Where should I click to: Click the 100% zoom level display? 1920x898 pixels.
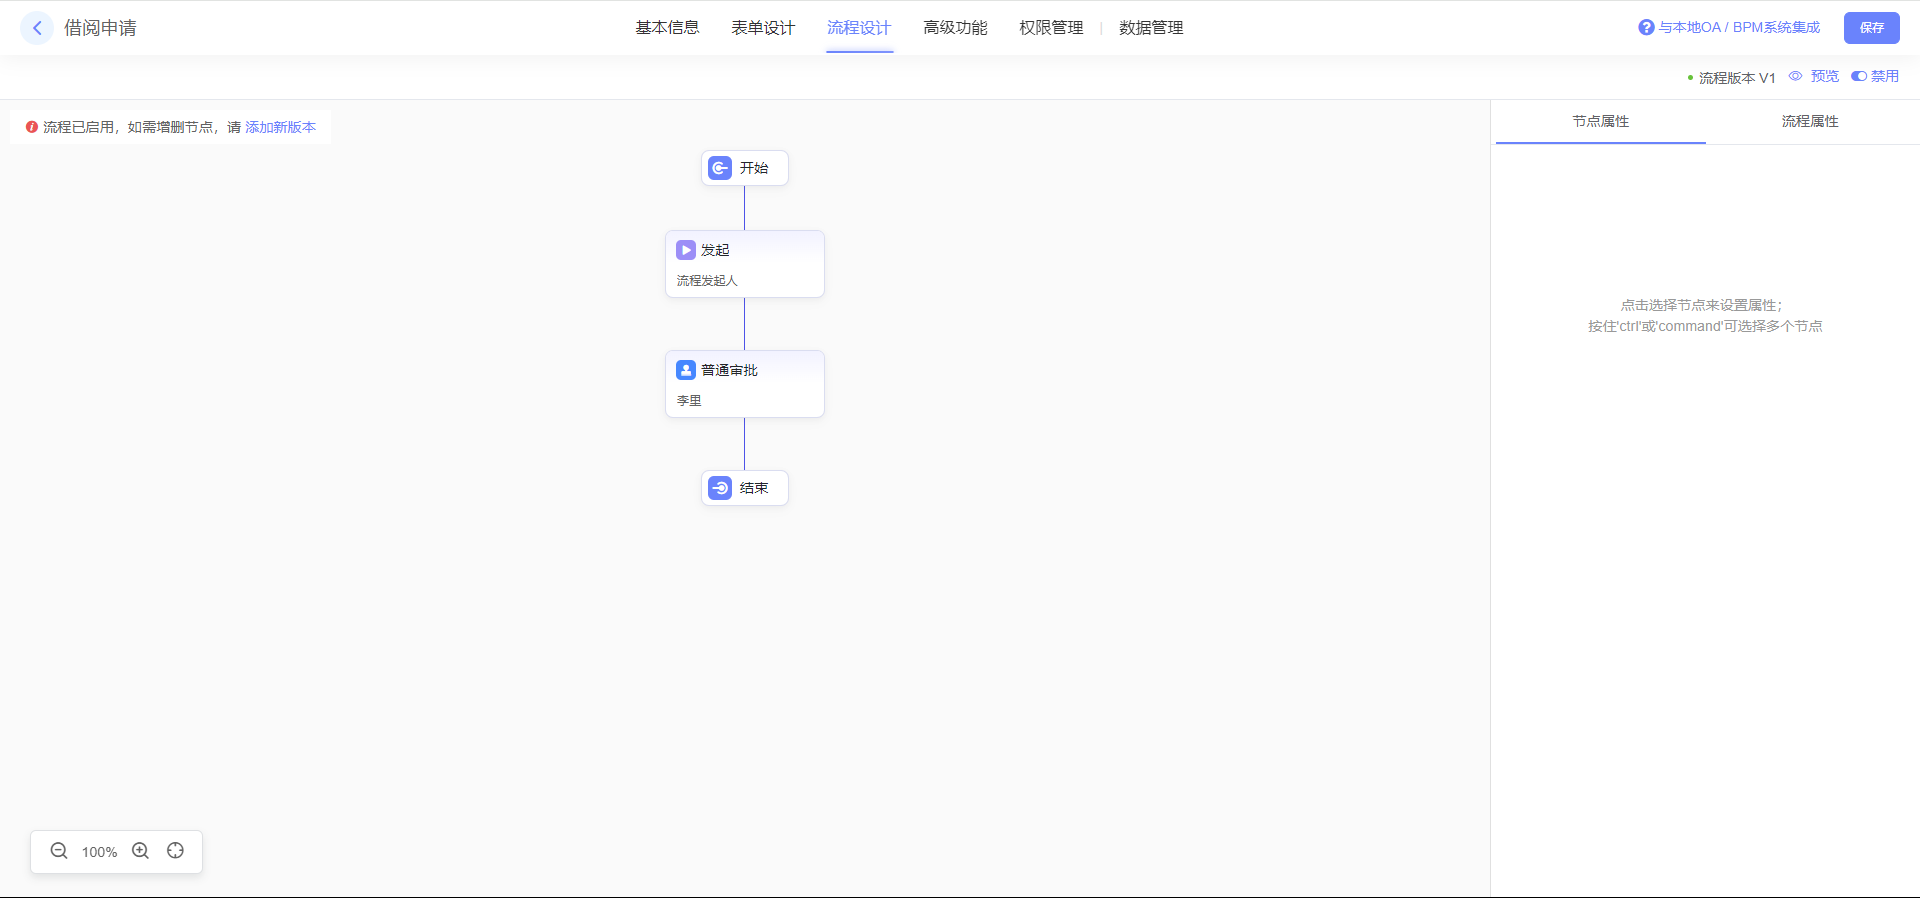click(x=99, y=852)
